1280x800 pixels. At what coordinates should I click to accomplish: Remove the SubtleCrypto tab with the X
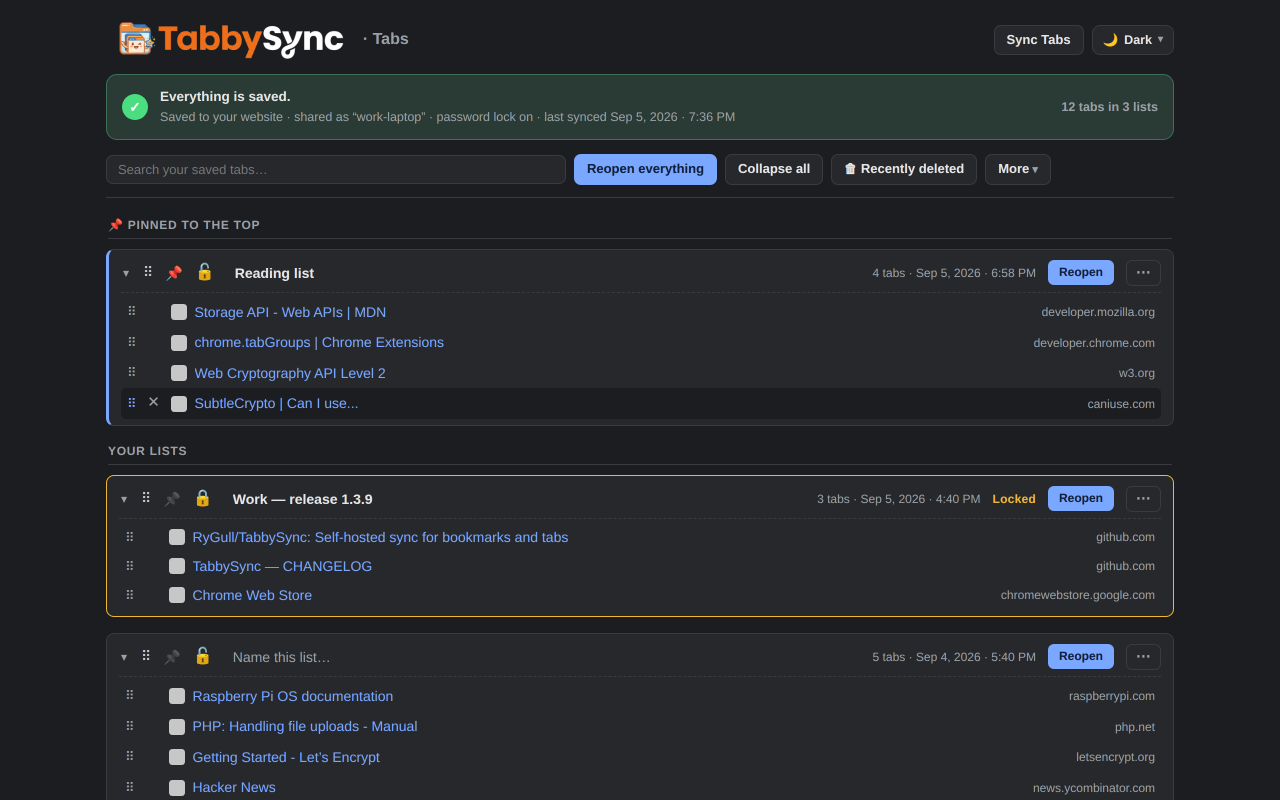pyautogui.click(x=154, y=402)
